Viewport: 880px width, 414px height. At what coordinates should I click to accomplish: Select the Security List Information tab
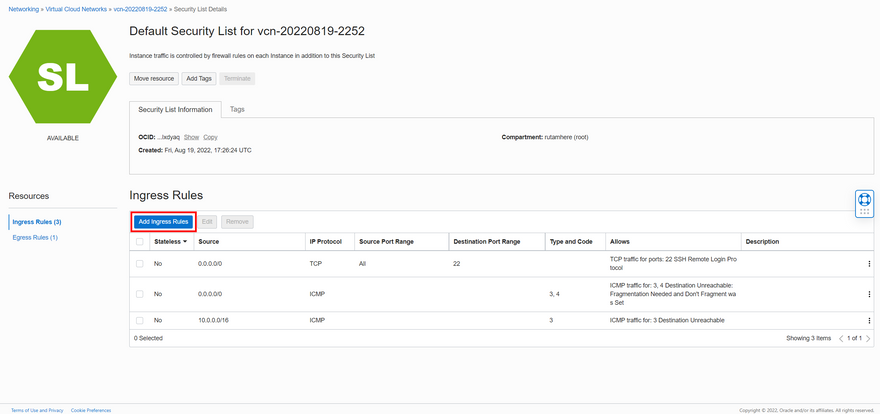(175, 109)
